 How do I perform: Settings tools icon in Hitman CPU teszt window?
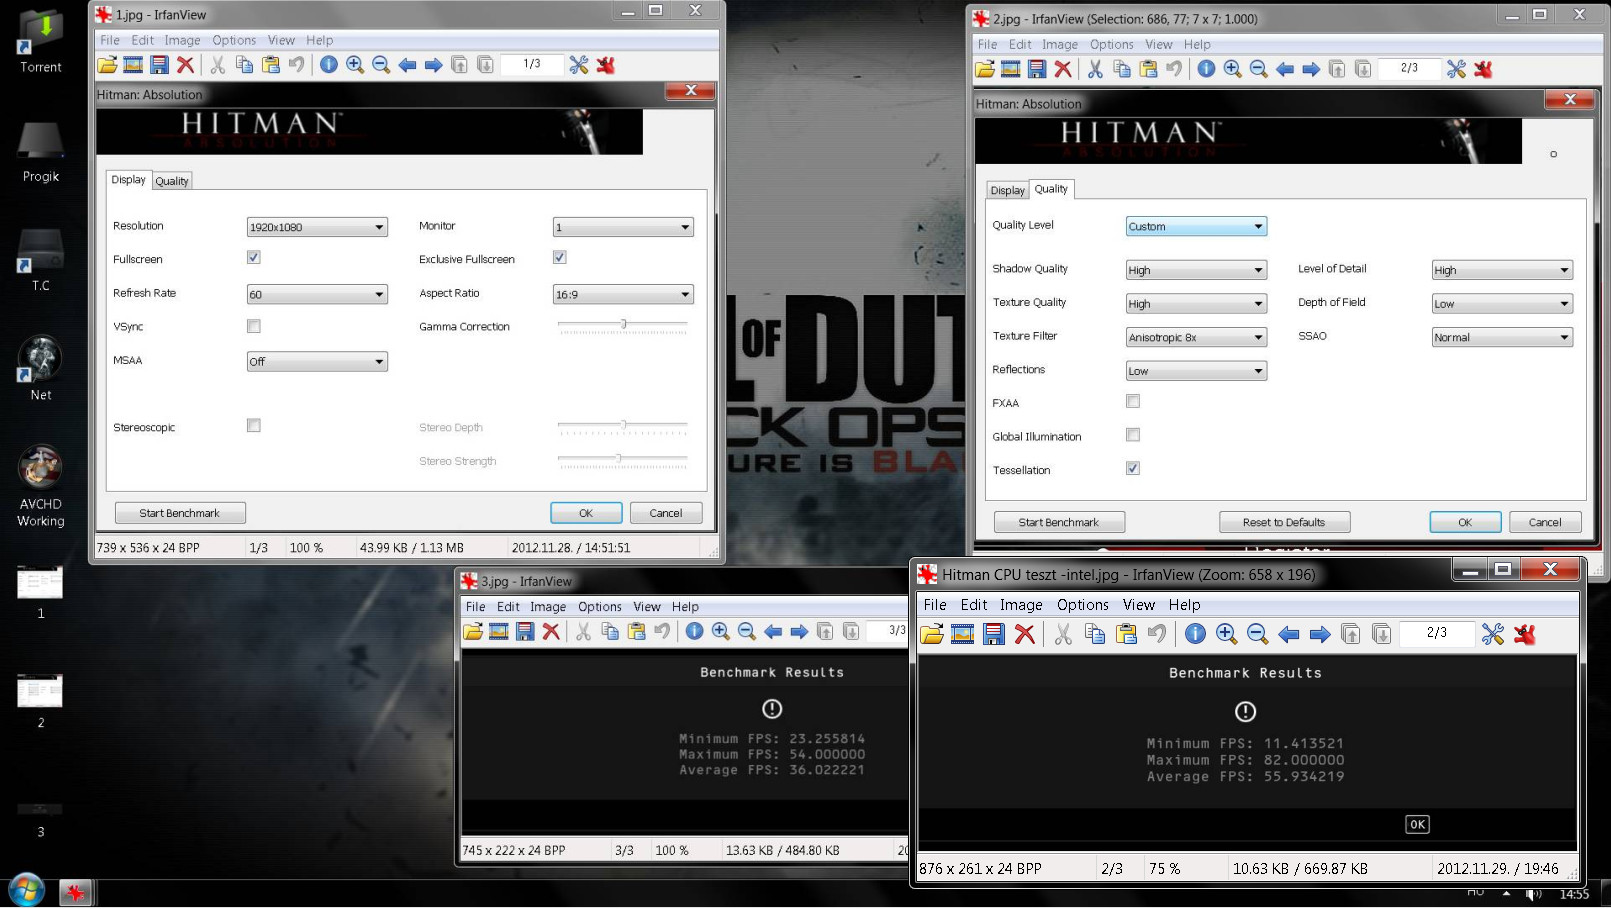point(1493,634)
